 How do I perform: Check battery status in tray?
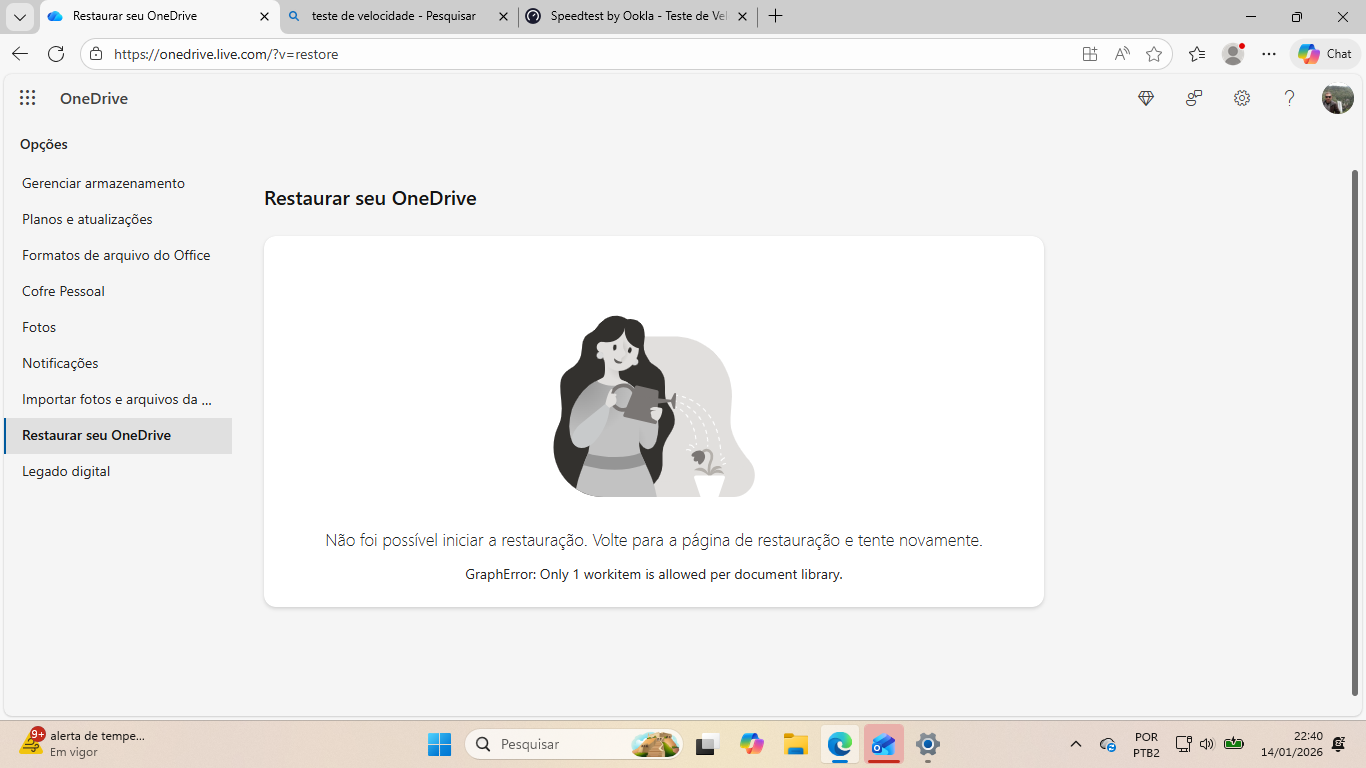pyautogui.click(x=1233, y=744)
